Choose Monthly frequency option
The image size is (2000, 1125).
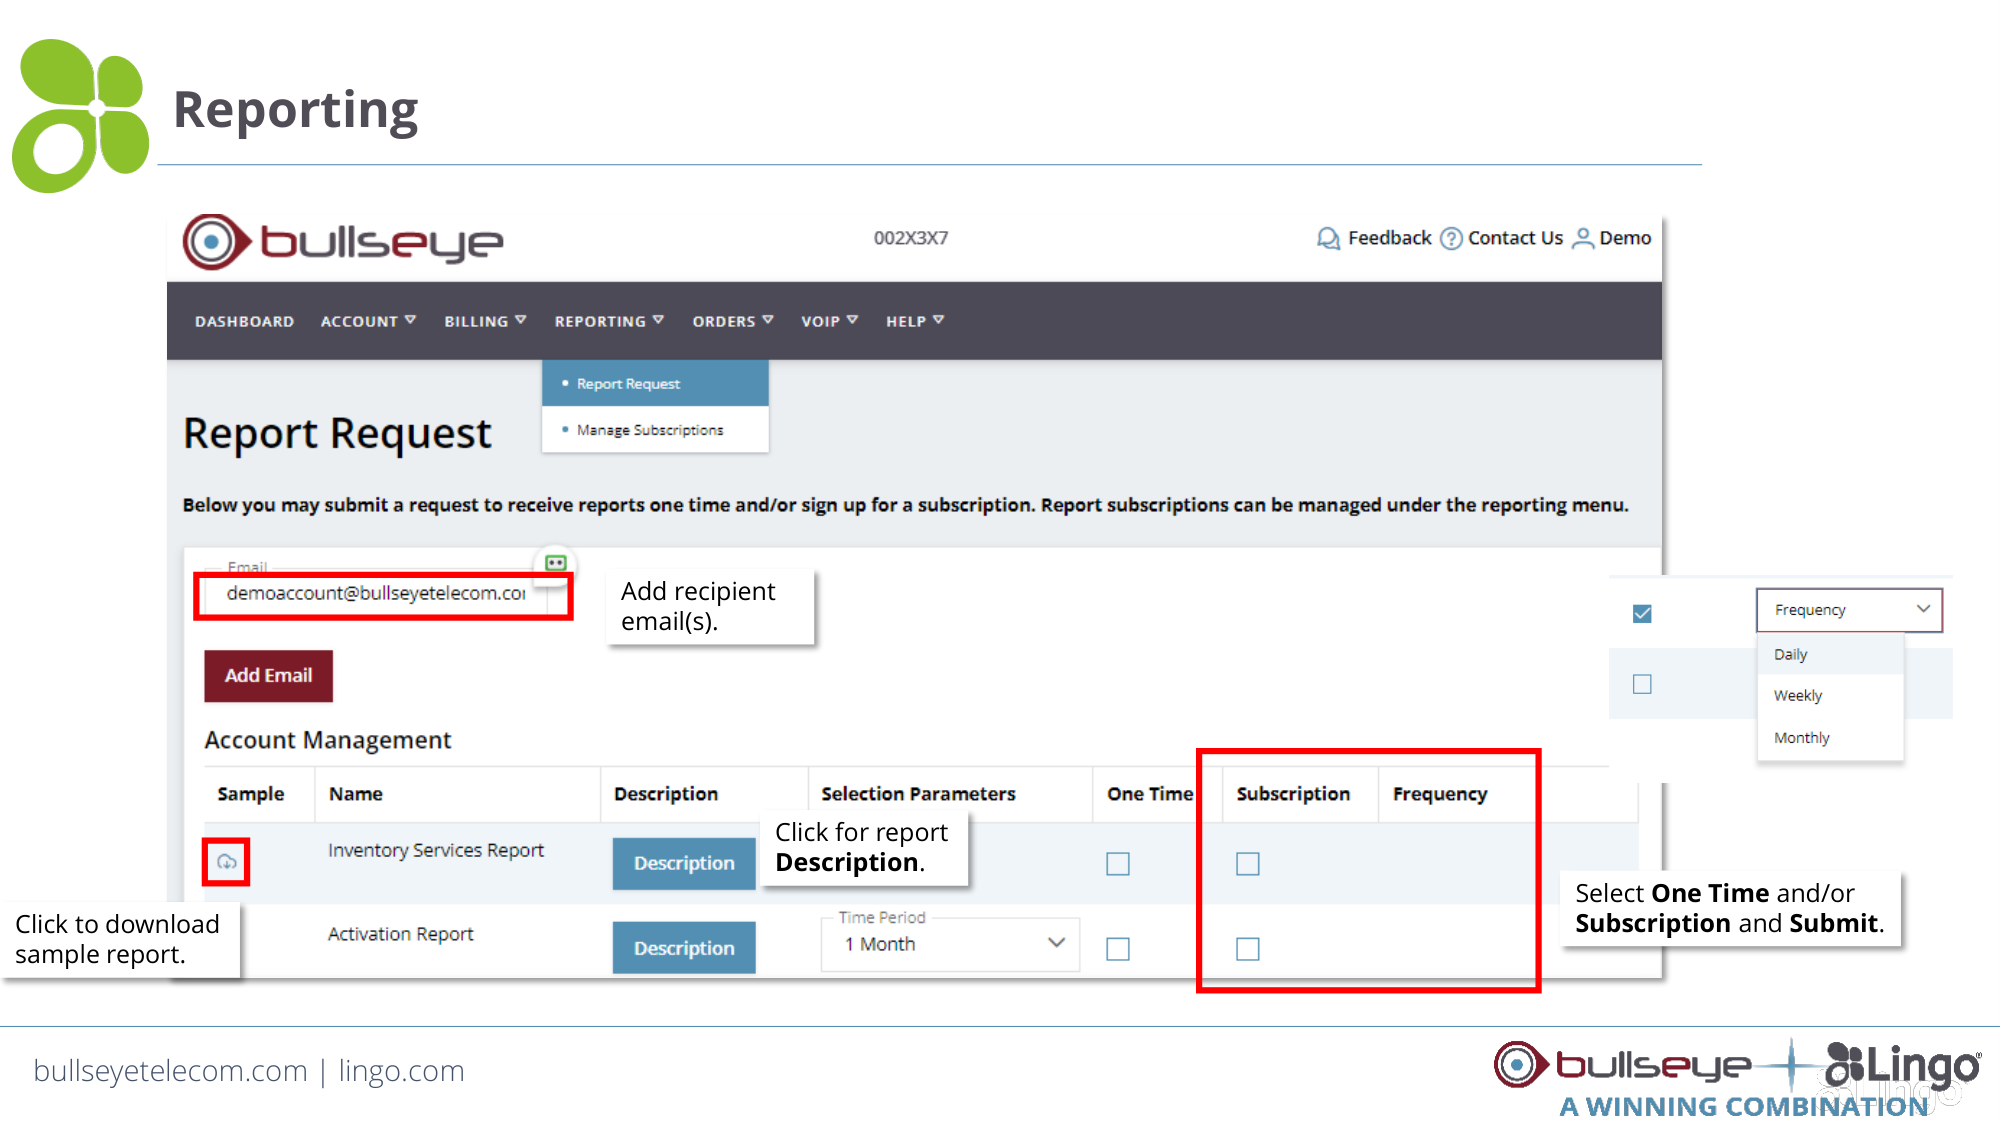1830,738
